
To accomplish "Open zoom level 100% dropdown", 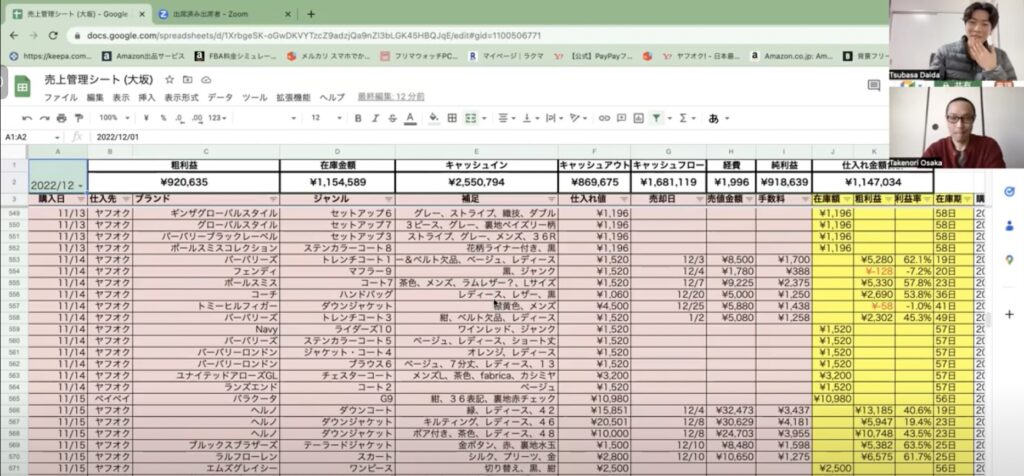I will click(x=114, y=118).
